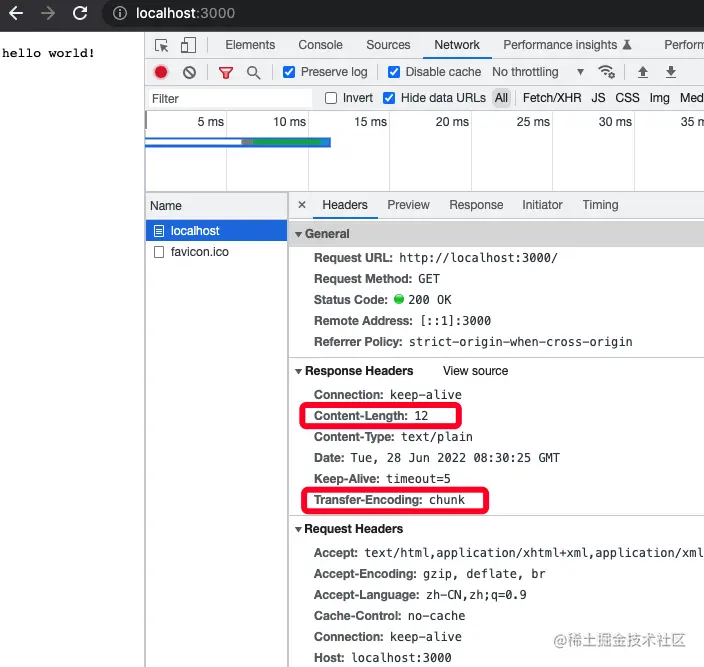Click the request bar in timeline overview
Image resolution: width=704 pixels, height=667 pixels.
238,142
